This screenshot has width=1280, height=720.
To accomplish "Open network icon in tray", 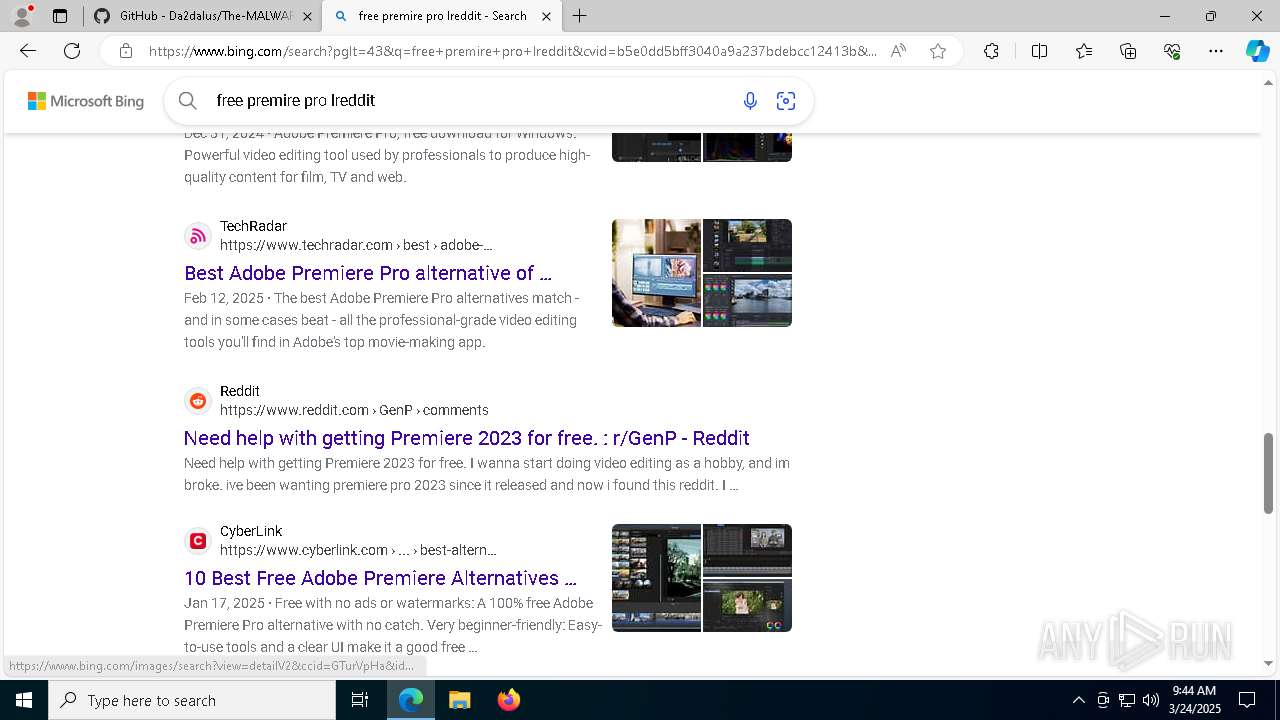I will click(1127, 700).
